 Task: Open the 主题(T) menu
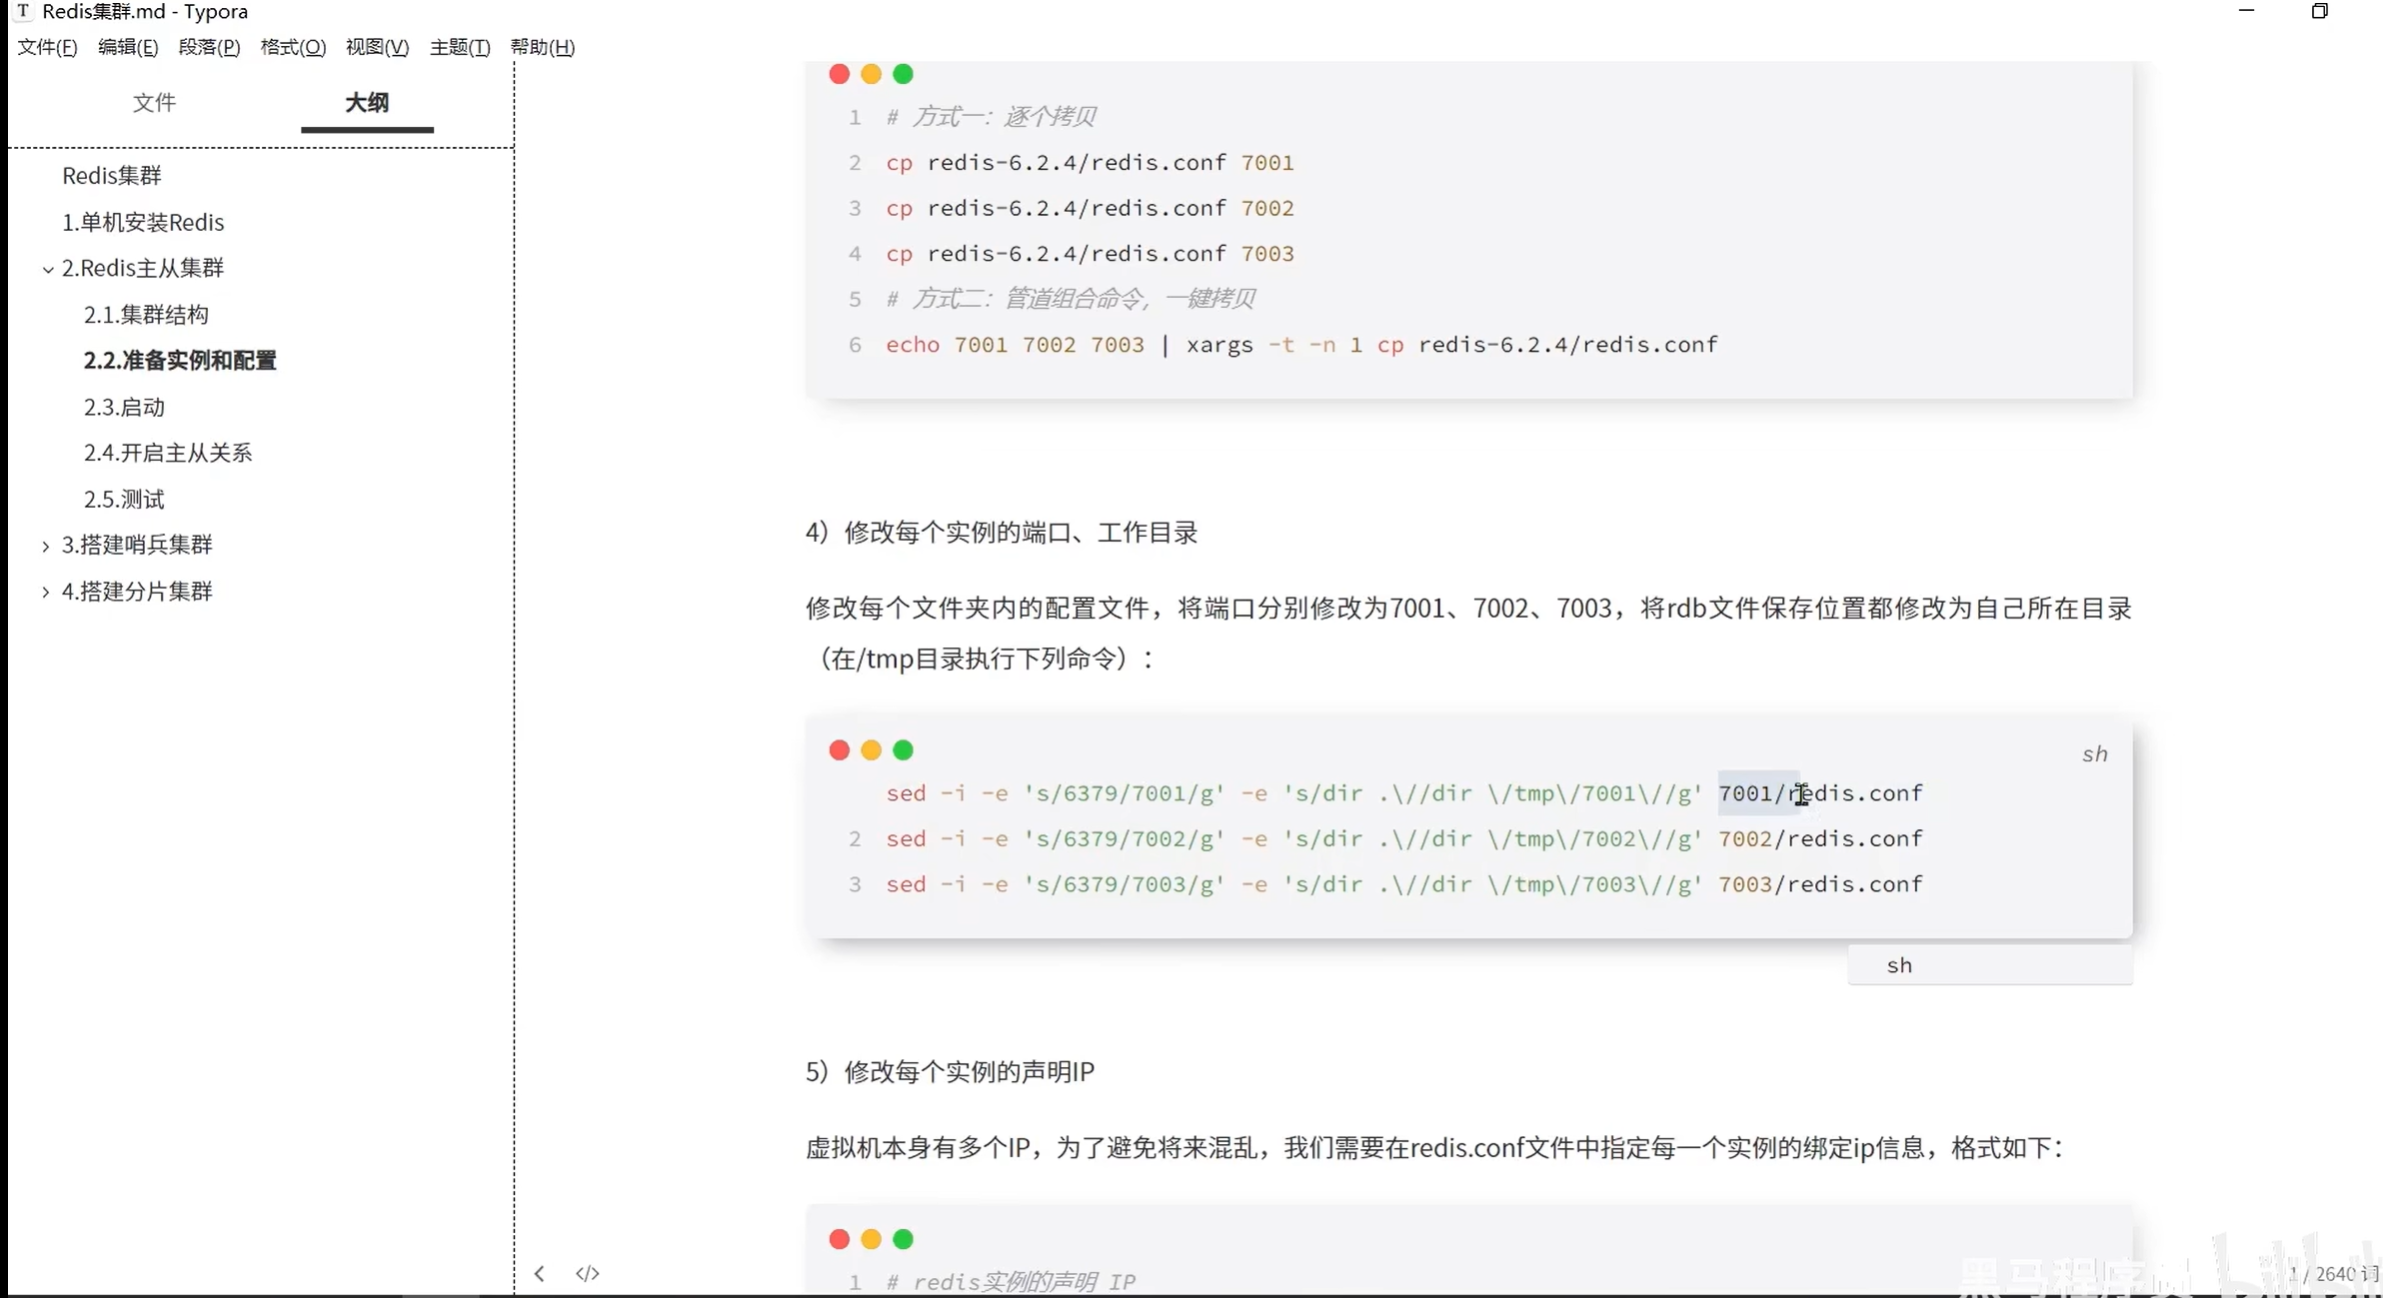(459, 47)
